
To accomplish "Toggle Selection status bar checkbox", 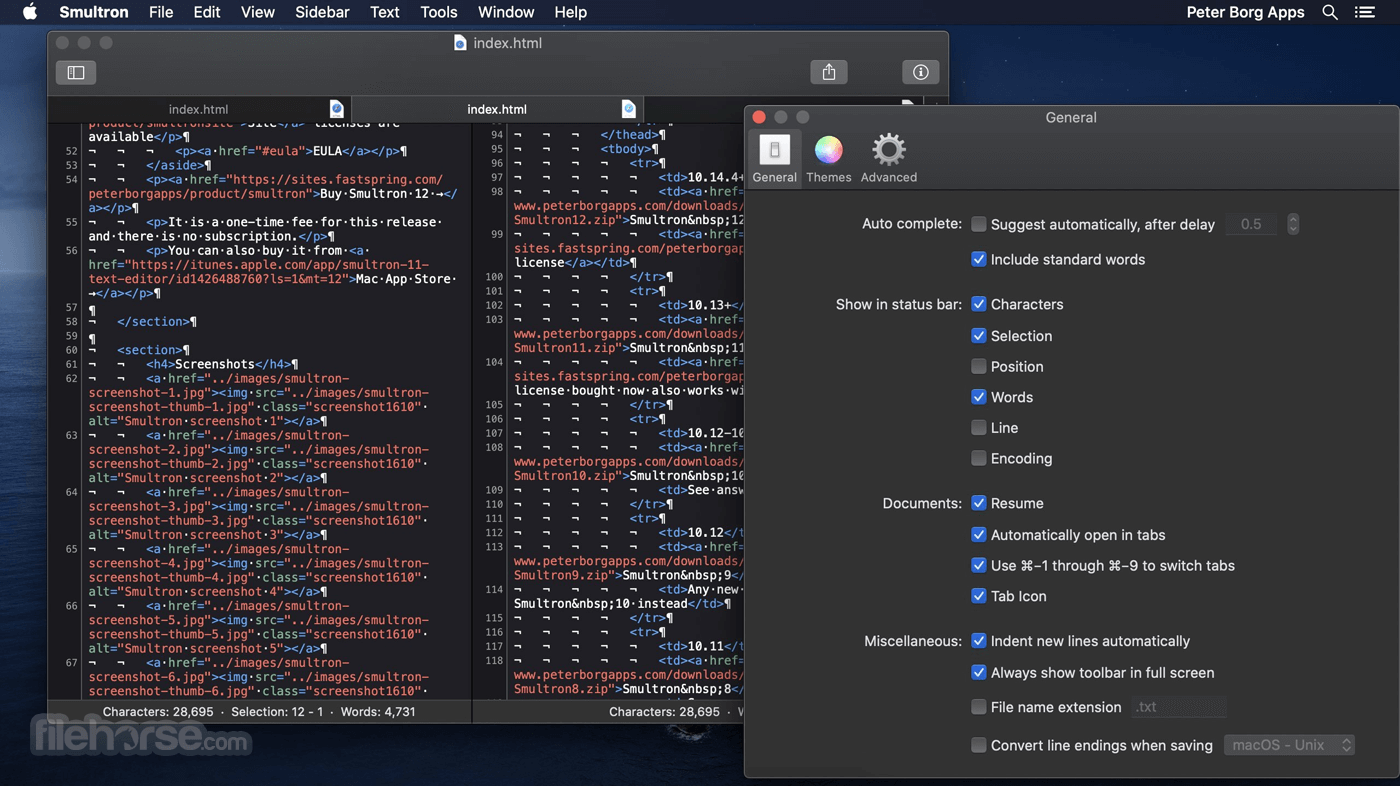I will click(979, 336).
